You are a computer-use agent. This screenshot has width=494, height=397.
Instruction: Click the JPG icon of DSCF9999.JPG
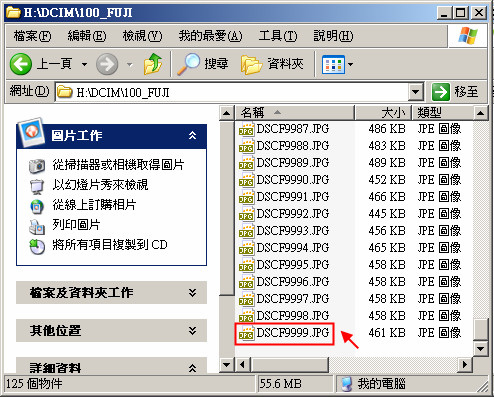click(246, 333)
